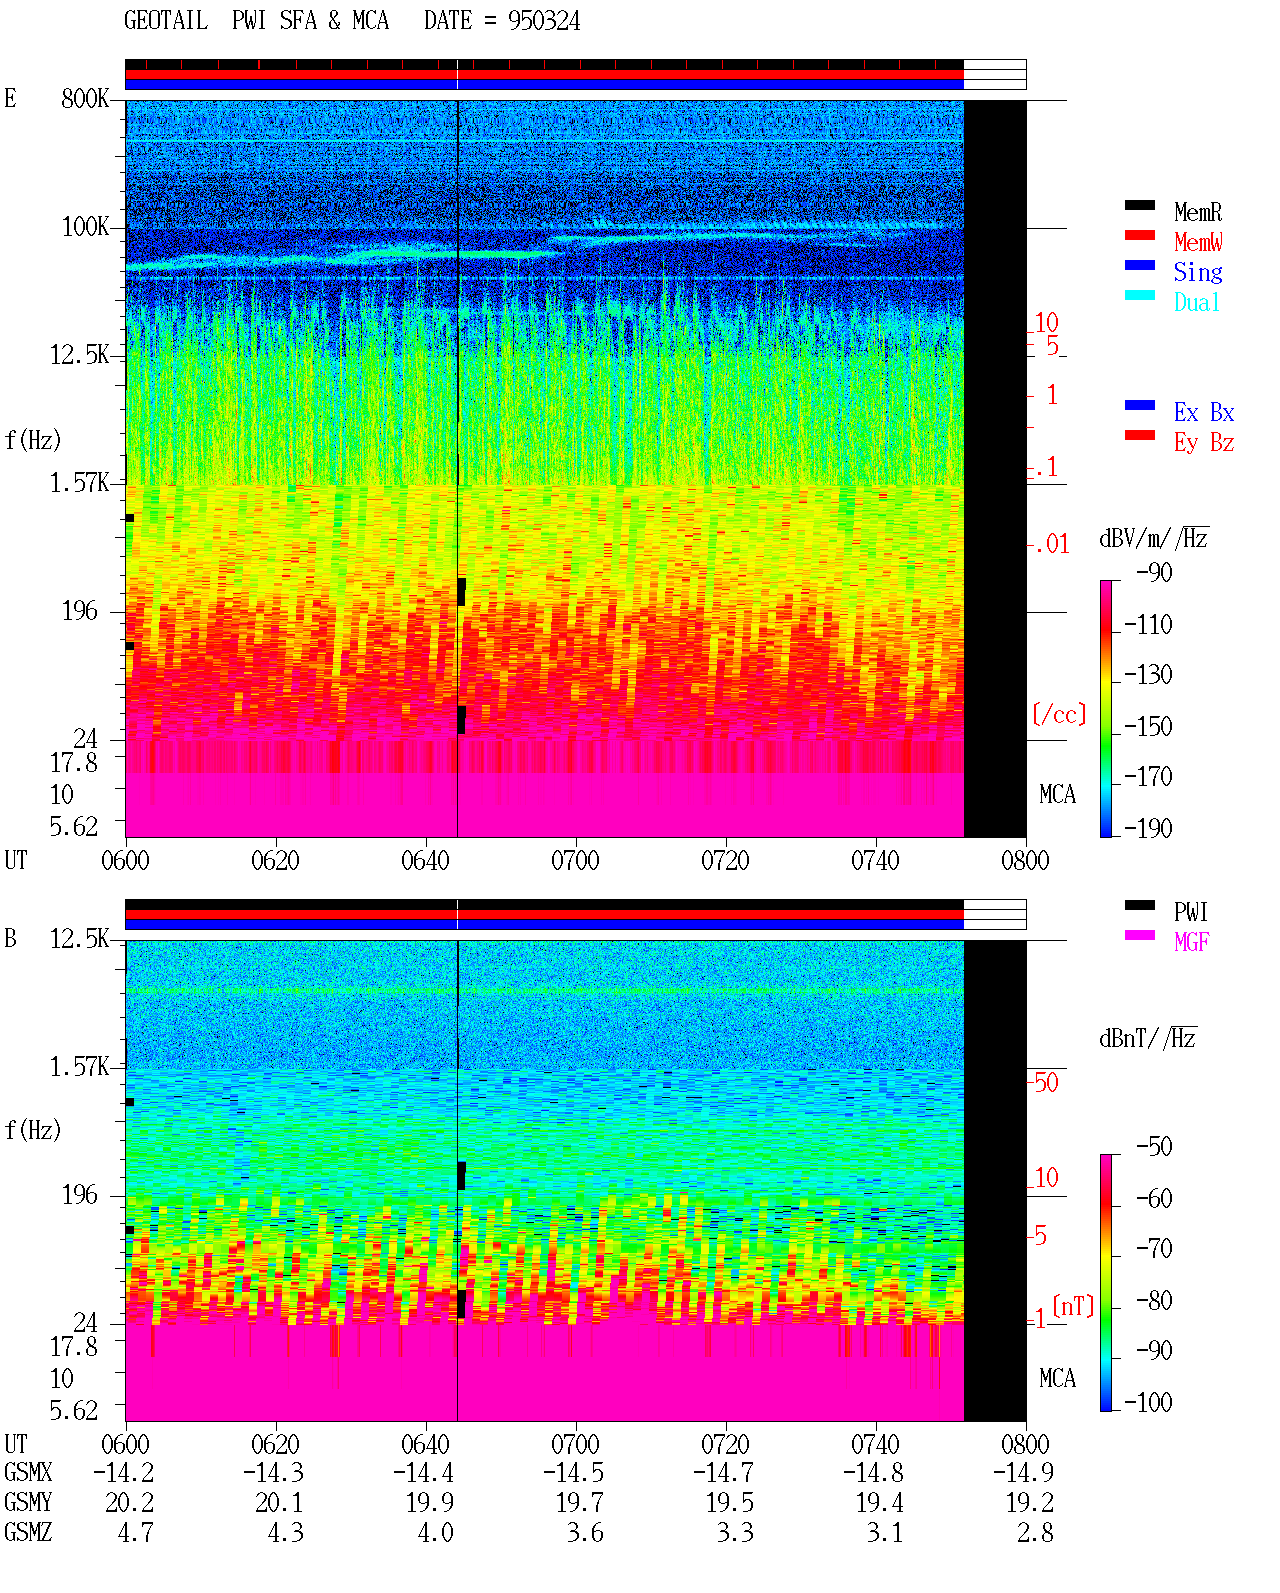Click the GEOTAIL PWI SFA & MCA title
Viewport: 1280px width, 1593px height.
257,21
